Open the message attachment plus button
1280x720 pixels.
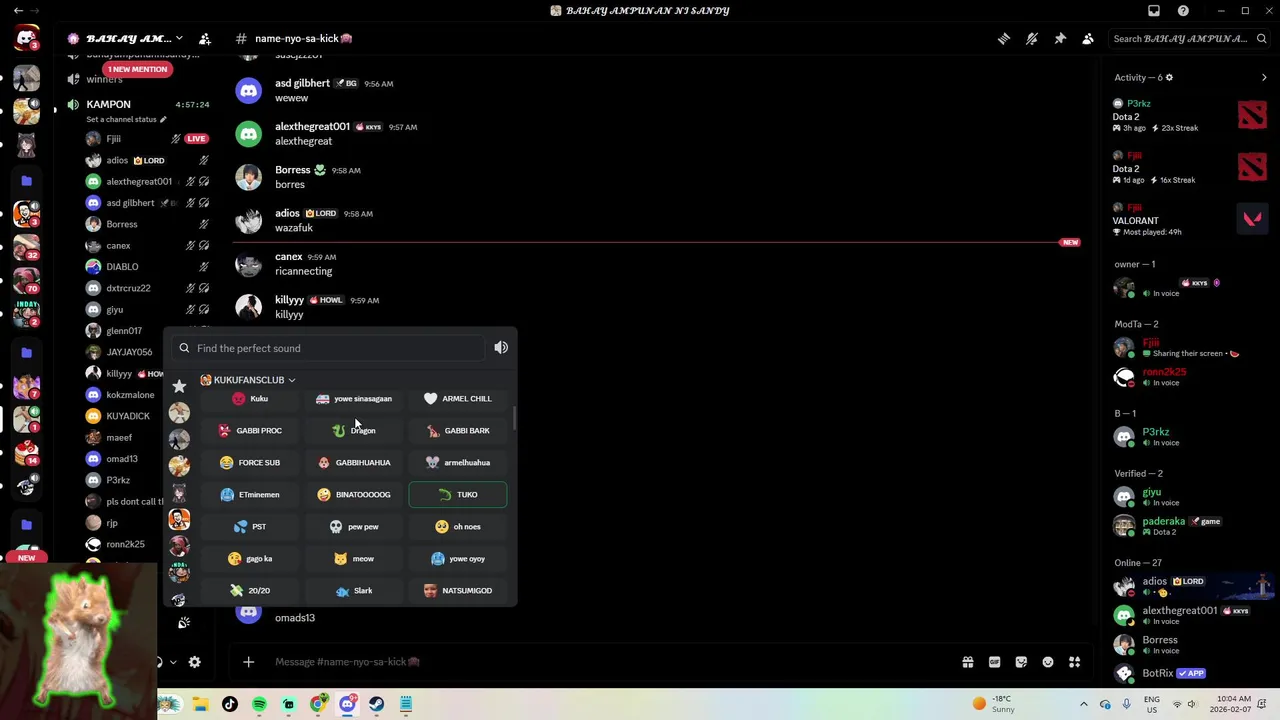pos(248,662)
